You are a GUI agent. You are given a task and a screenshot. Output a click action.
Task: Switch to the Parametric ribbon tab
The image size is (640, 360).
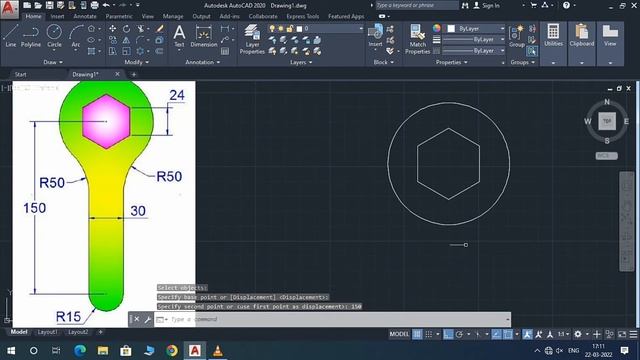point(119,16)
